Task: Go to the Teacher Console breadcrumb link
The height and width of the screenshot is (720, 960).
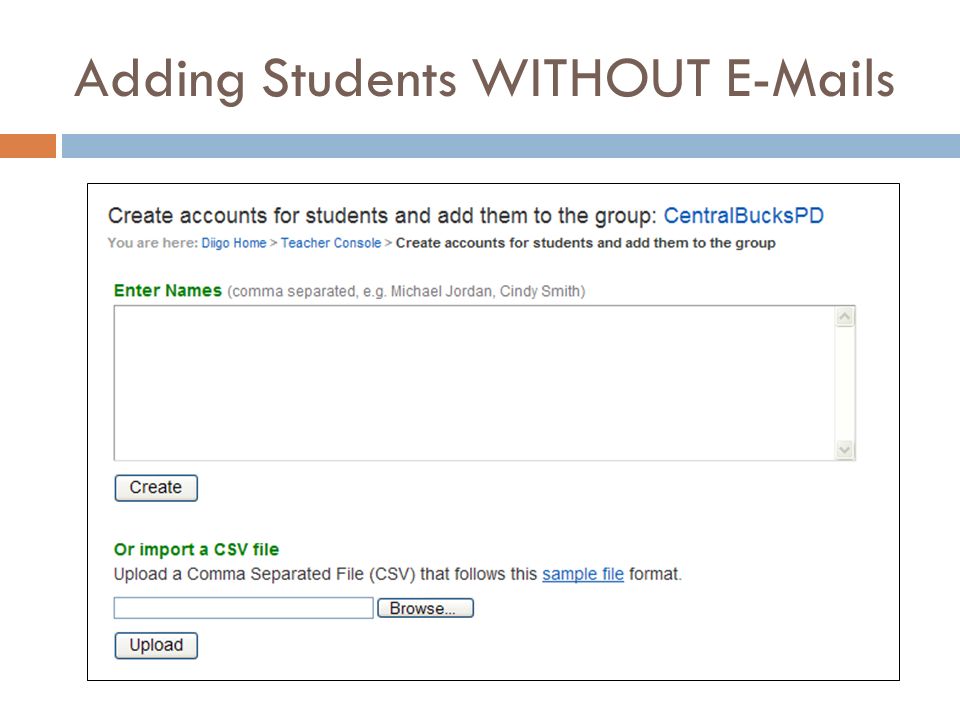Action: [331, 243]
